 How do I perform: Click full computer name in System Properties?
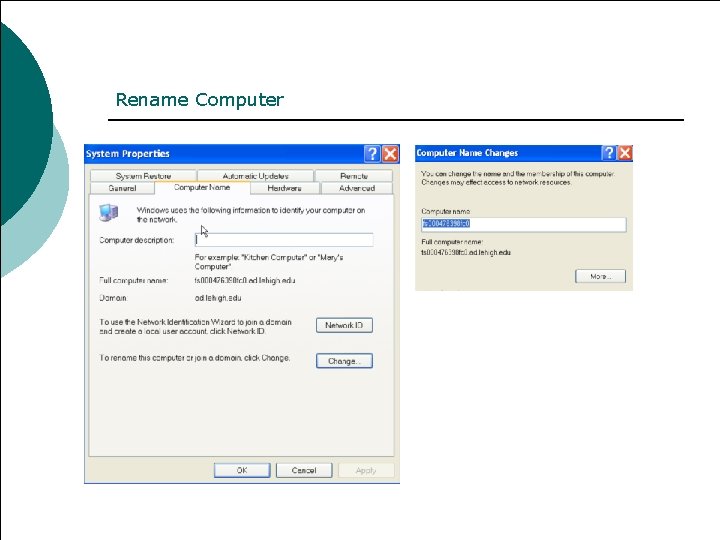pos(245,281)
